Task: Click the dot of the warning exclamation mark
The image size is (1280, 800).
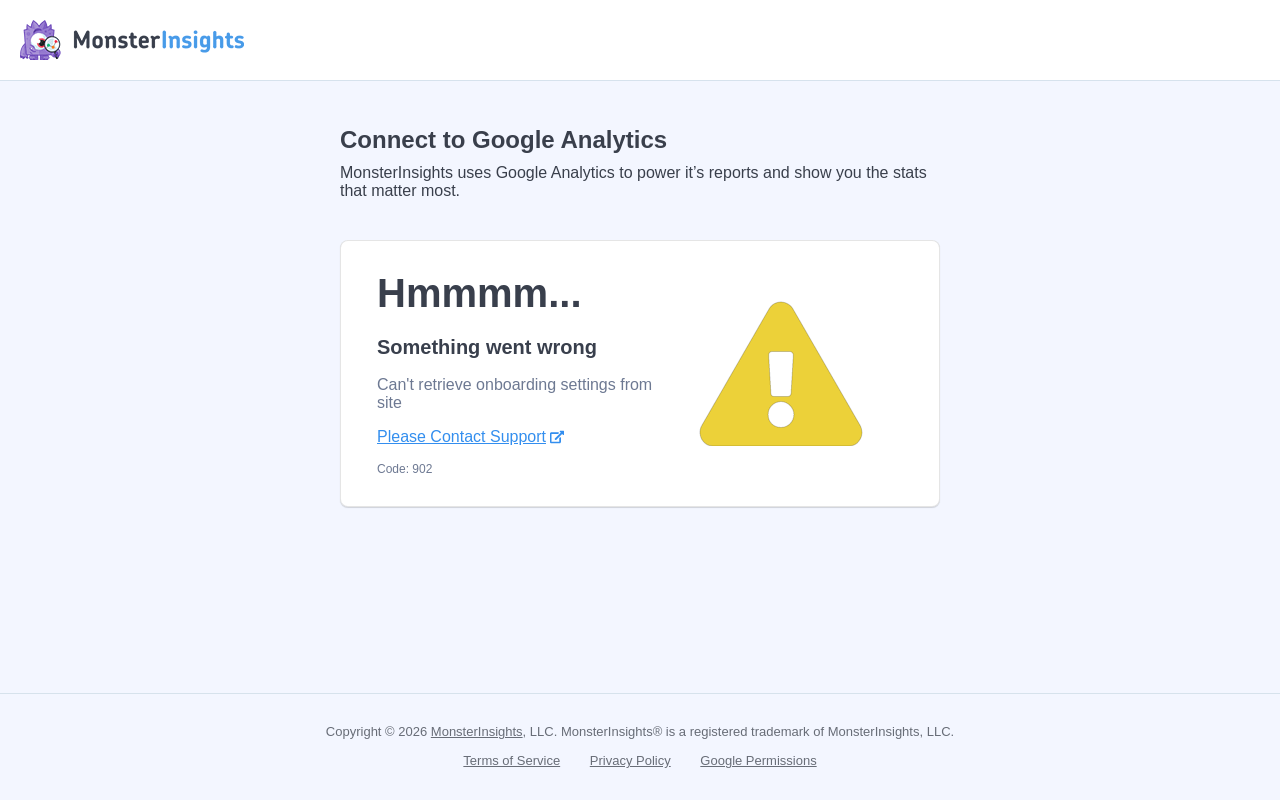Action: coord(781,414)
